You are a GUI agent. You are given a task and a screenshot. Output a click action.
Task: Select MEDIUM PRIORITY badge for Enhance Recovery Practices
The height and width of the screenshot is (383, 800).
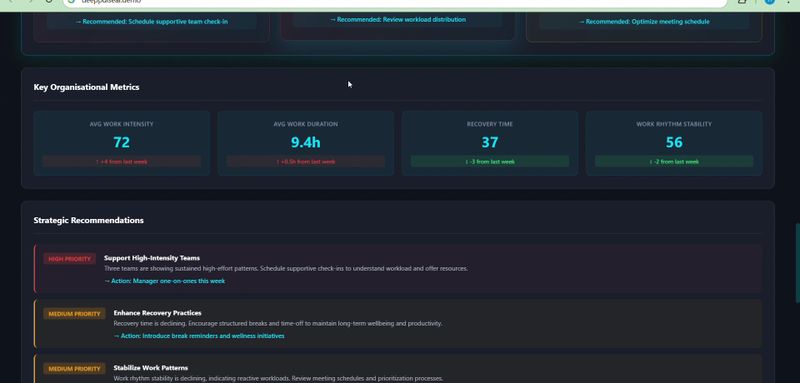(74, 314)
